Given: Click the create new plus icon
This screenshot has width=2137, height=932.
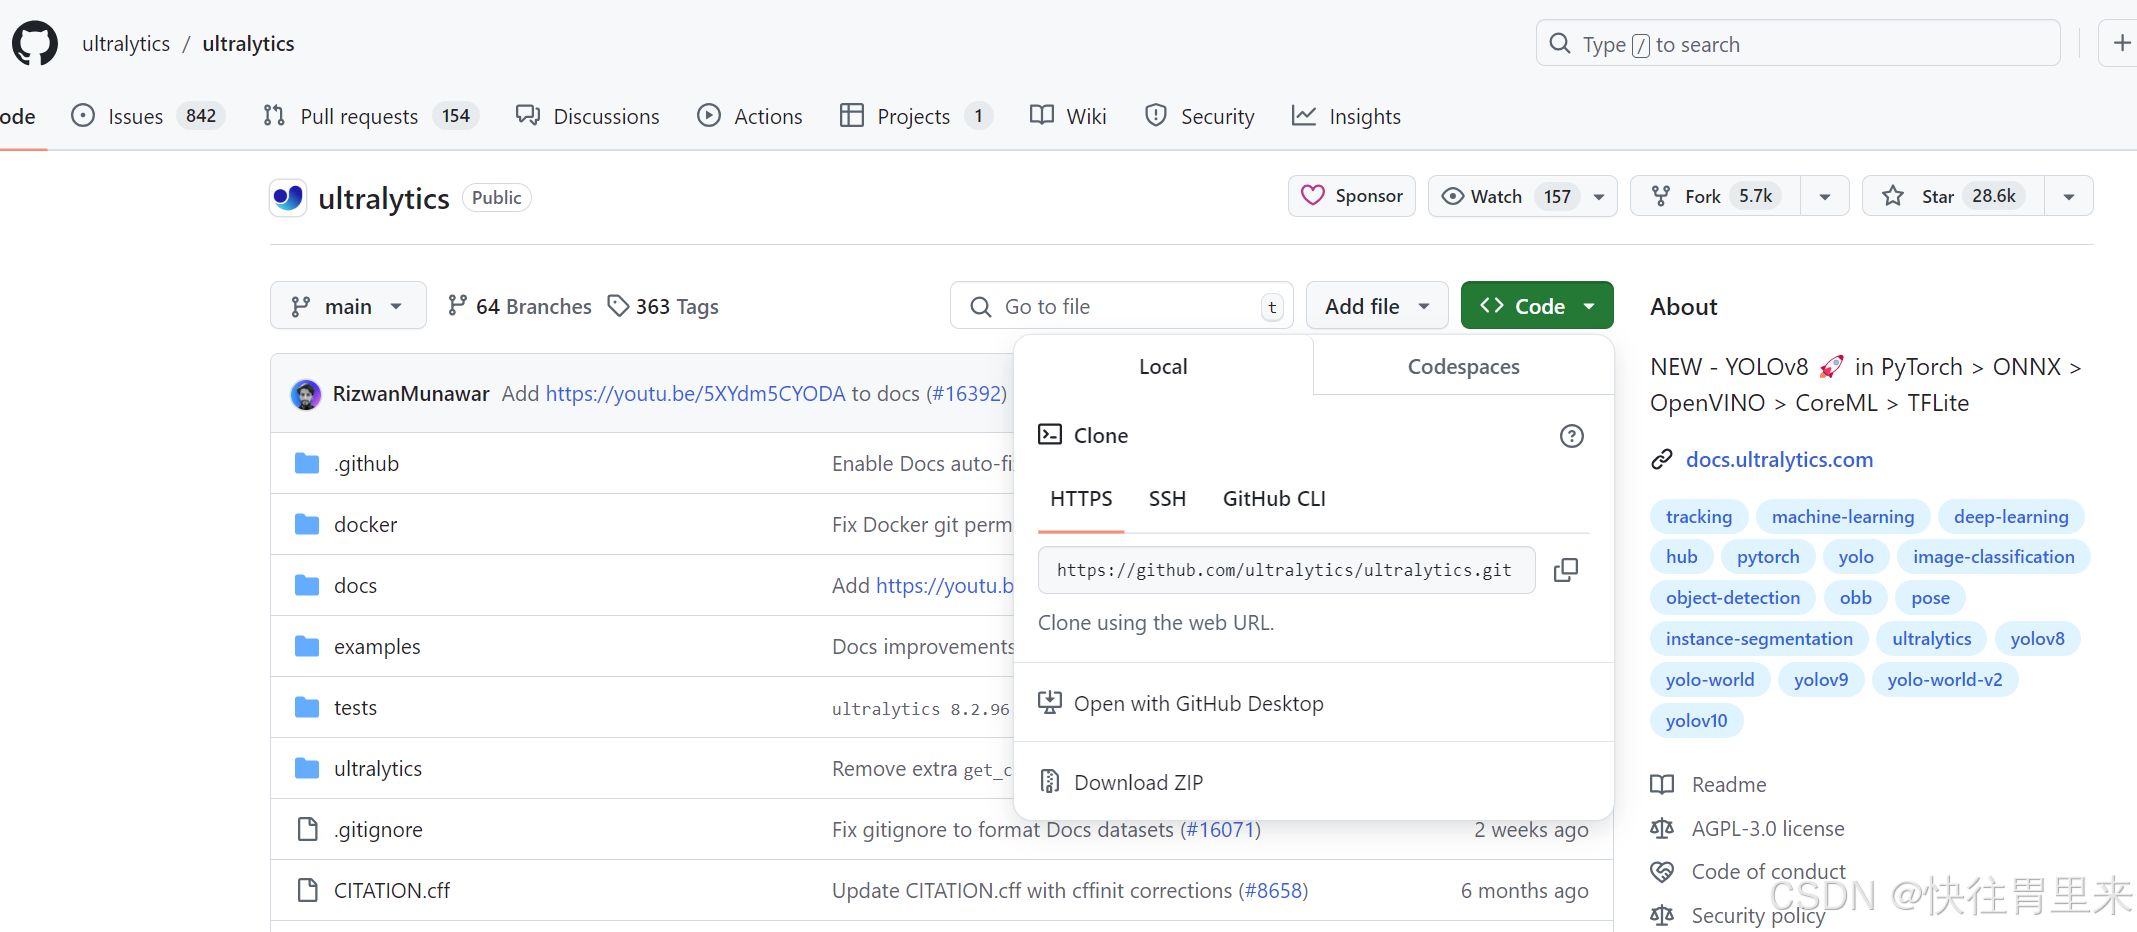Looking at the screenshot, I should click(2122, 43).
